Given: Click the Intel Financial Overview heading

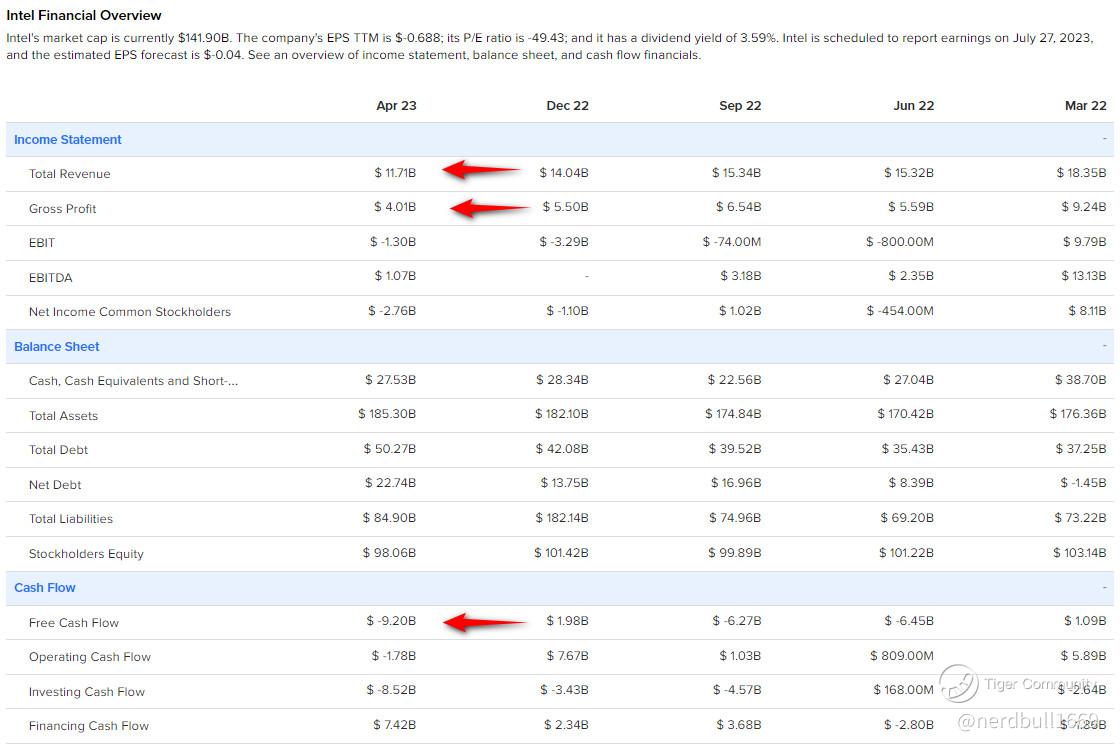Looking at the screenshot, I should pyautogui.click(x=84, y=15).
